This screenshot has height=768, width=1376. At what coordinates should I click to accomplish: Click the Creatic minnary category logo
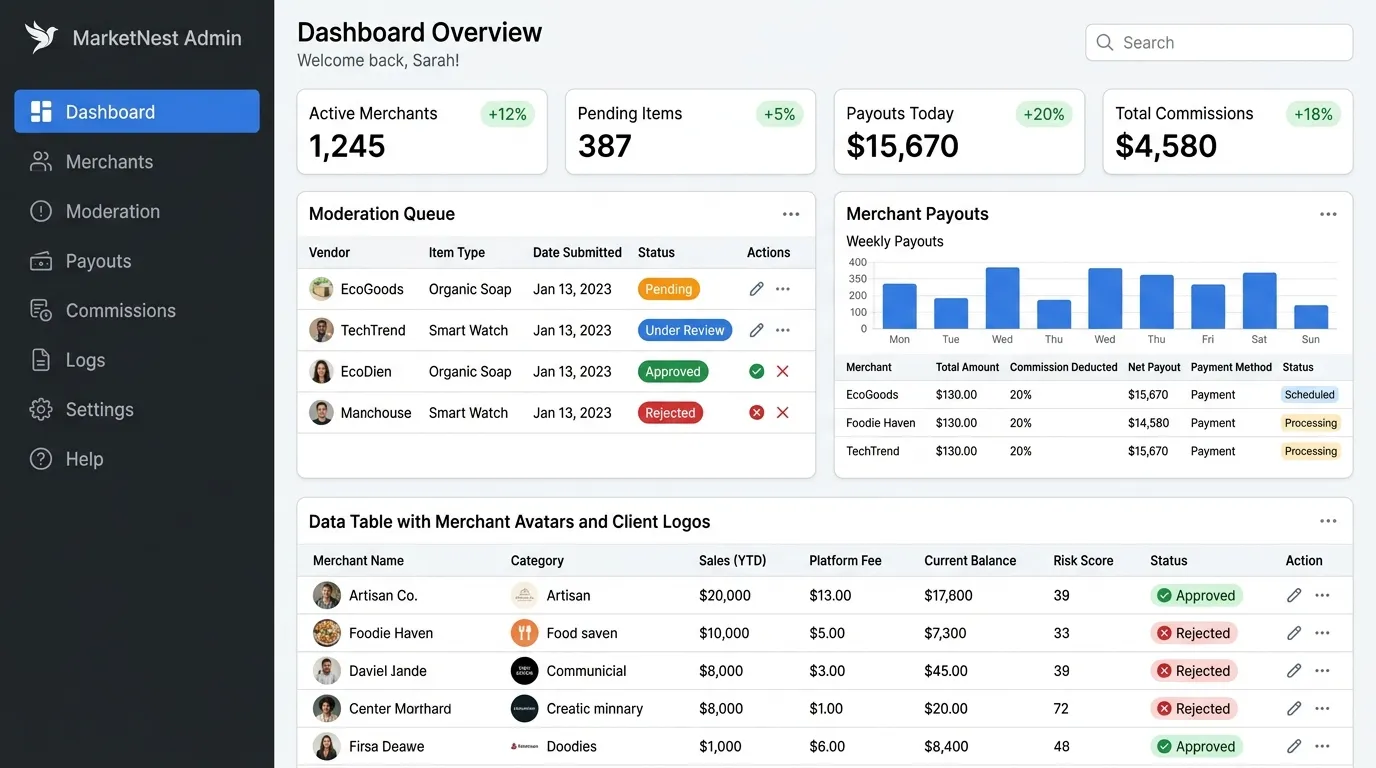[525, 708]
